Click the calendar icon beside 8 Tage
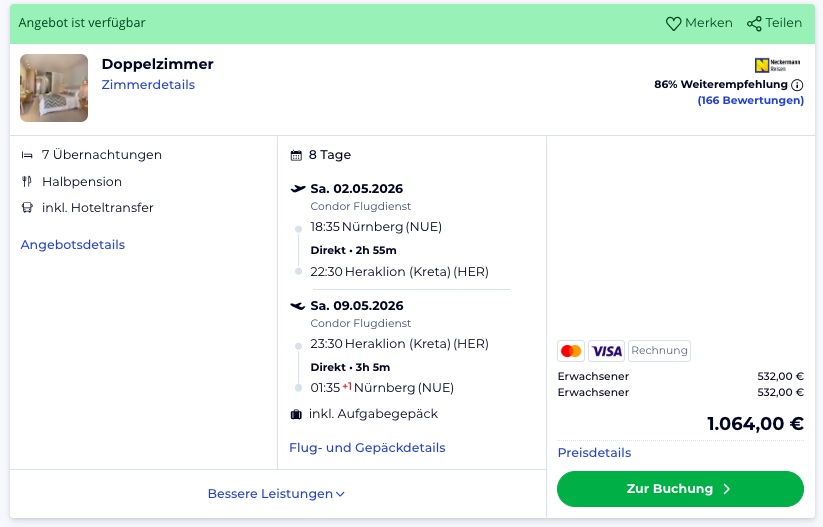823x527 pixels. pos(296,155)
